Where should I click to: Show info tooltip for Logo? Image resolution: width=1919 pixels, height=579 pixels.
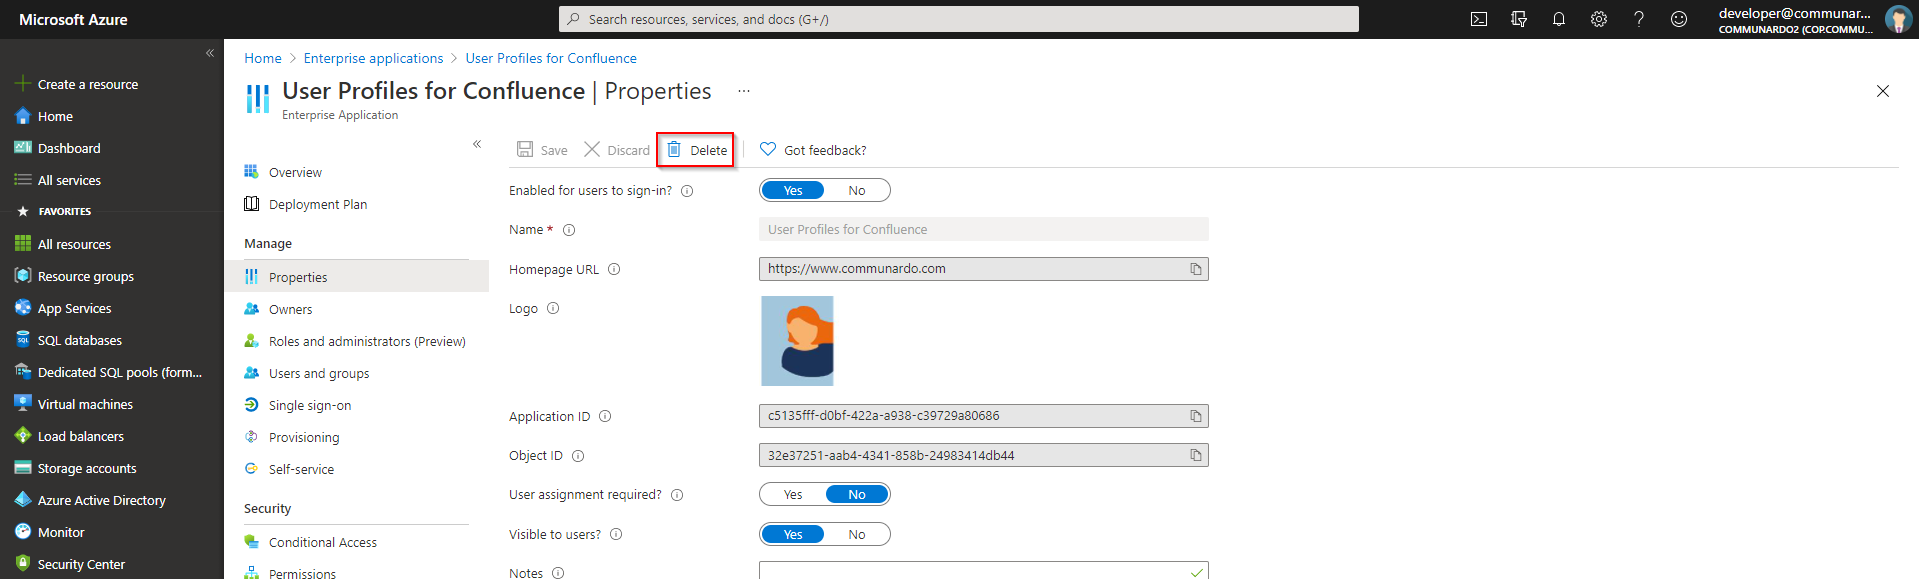pos(553,308)
